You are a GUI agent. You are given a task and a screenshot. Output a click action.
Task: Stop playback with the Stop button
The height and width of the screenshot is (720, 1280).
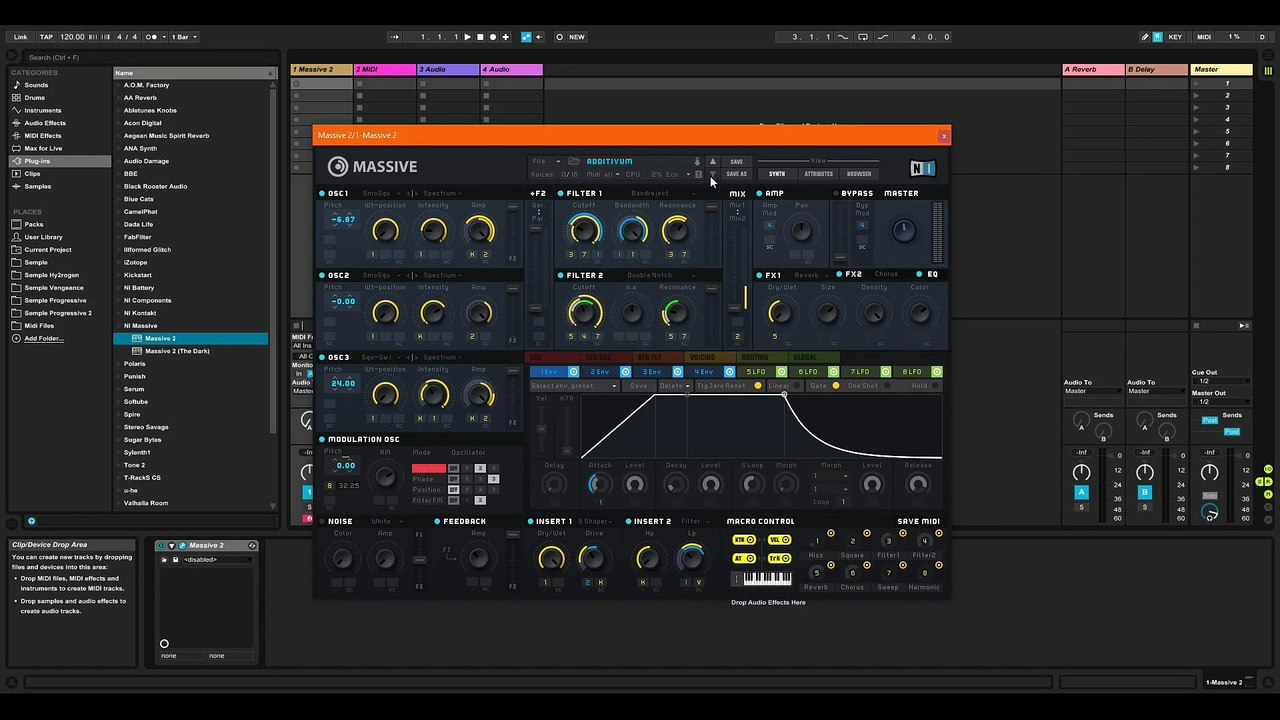click(x=479, y=37)
